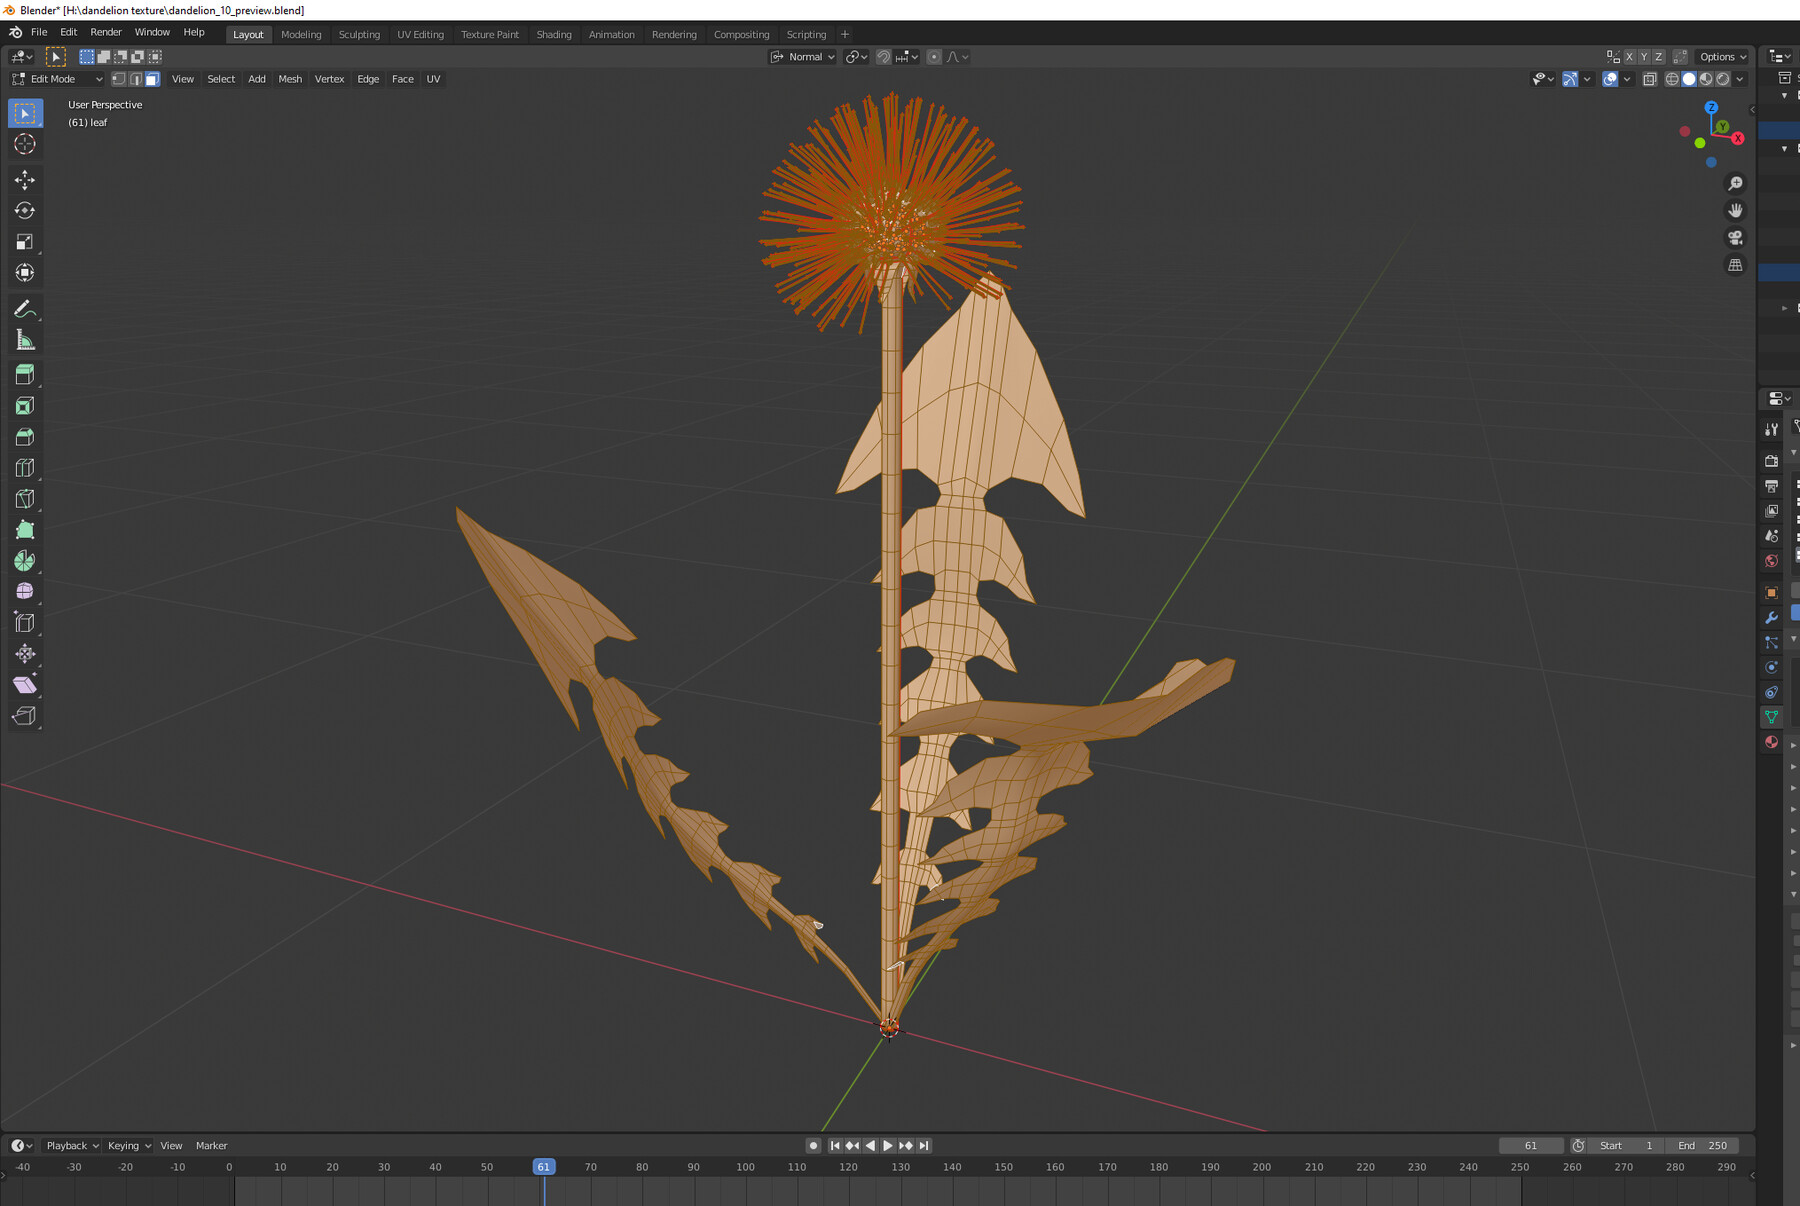Screen dimensions: 1800x1206
Task: Enable vertex select mode
Action: (117, 79)
